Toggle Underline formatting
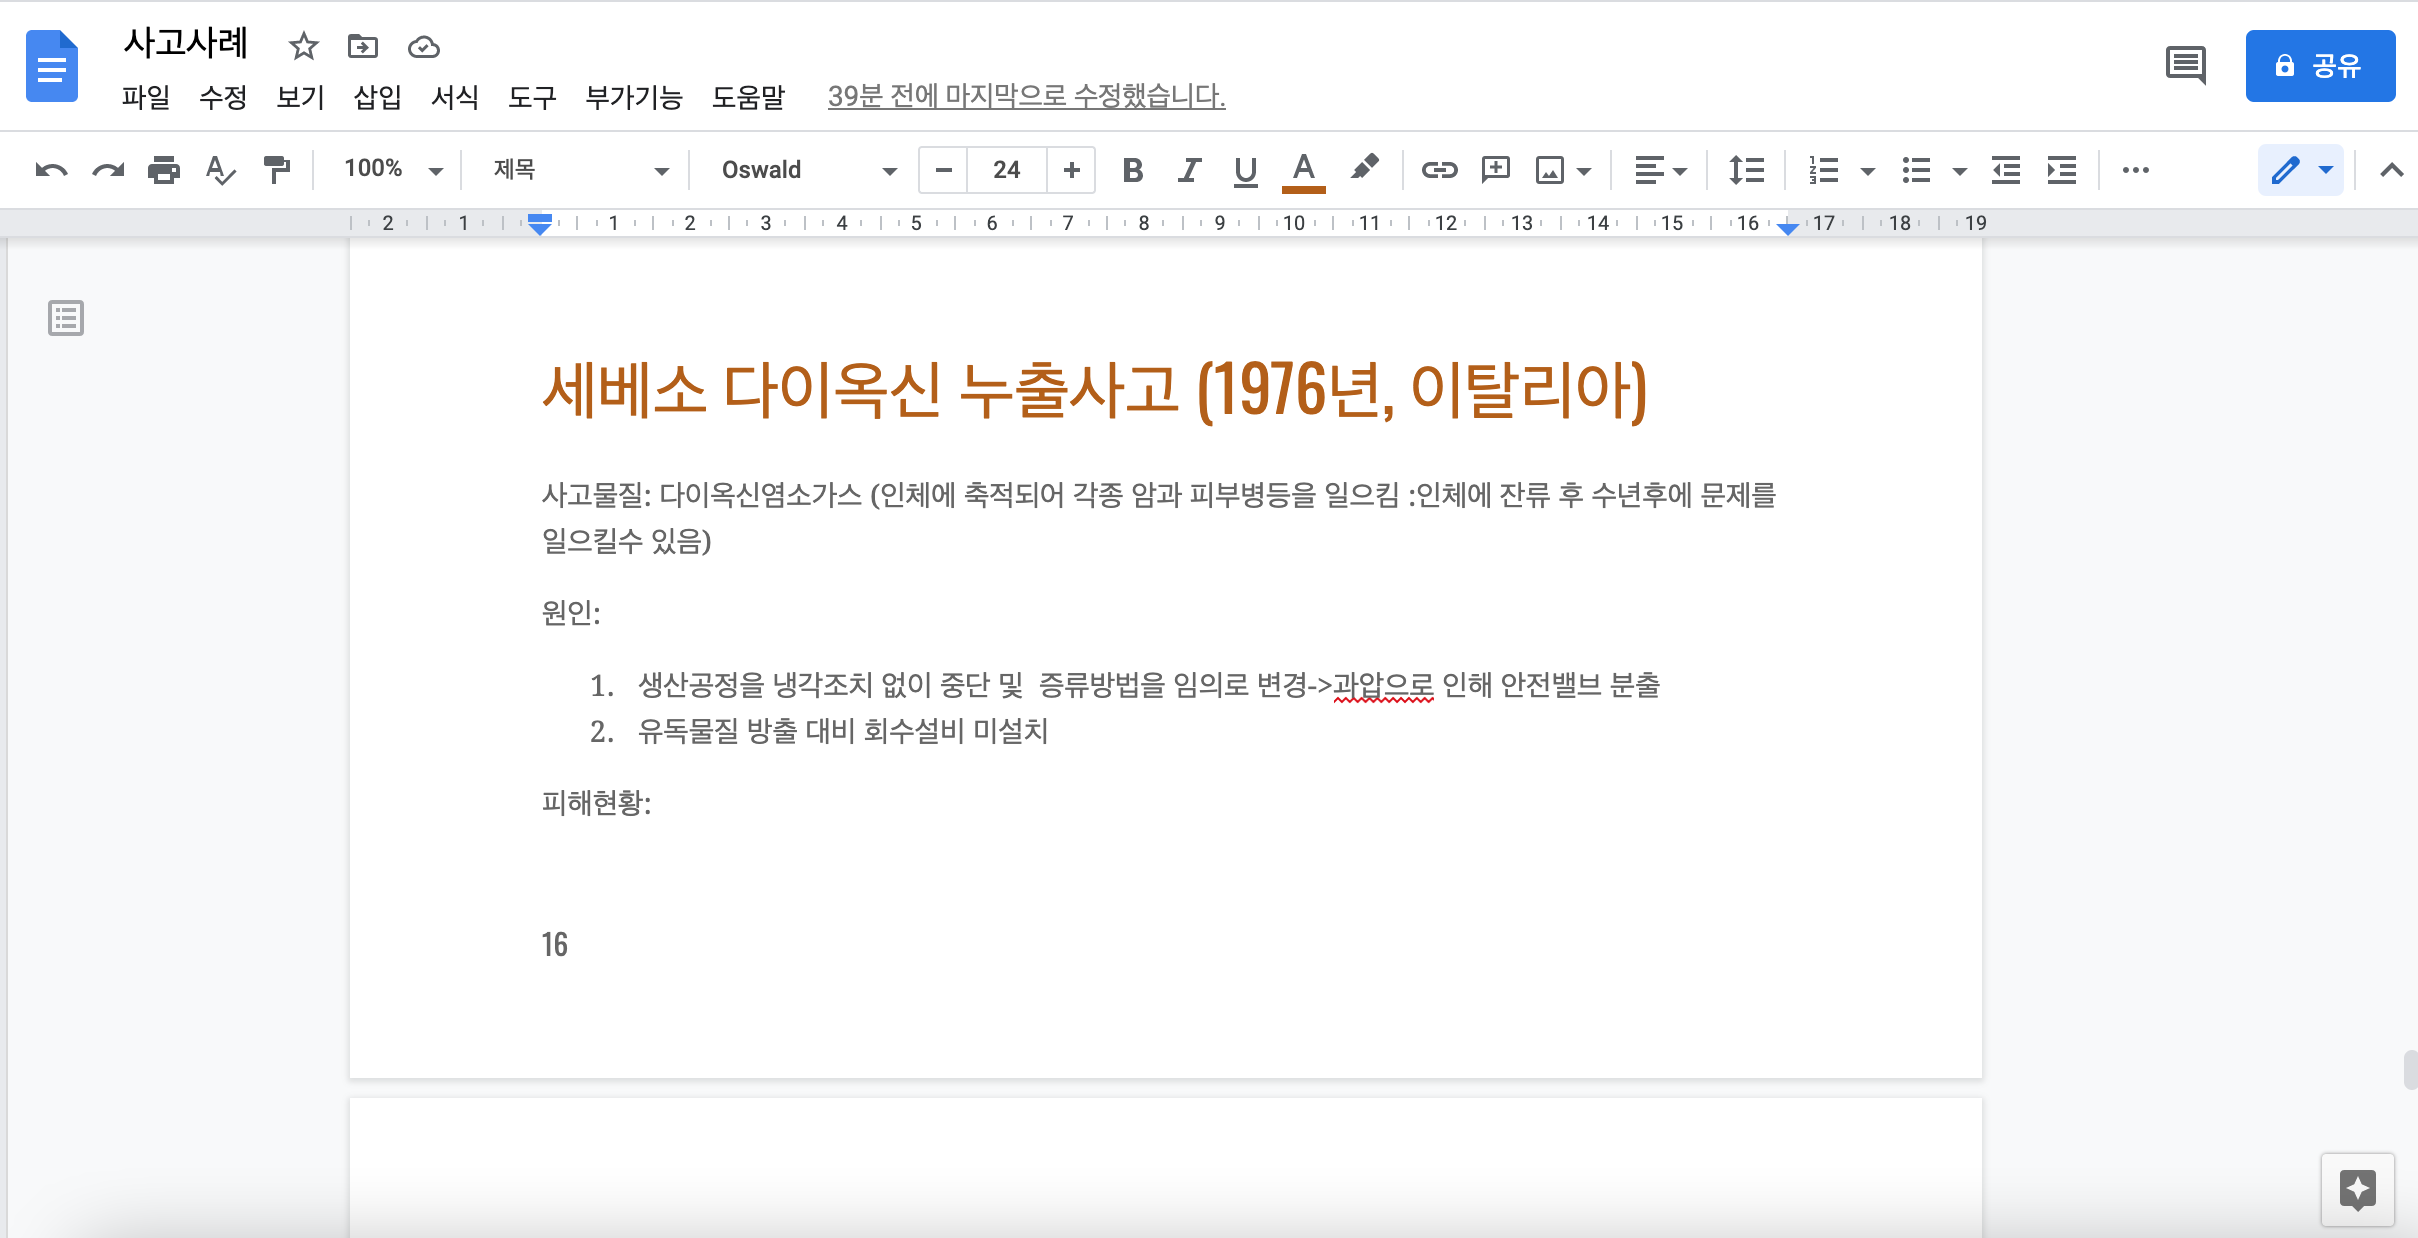2418x1238 pixels. pyautogui.click(x=1245, y=170)
